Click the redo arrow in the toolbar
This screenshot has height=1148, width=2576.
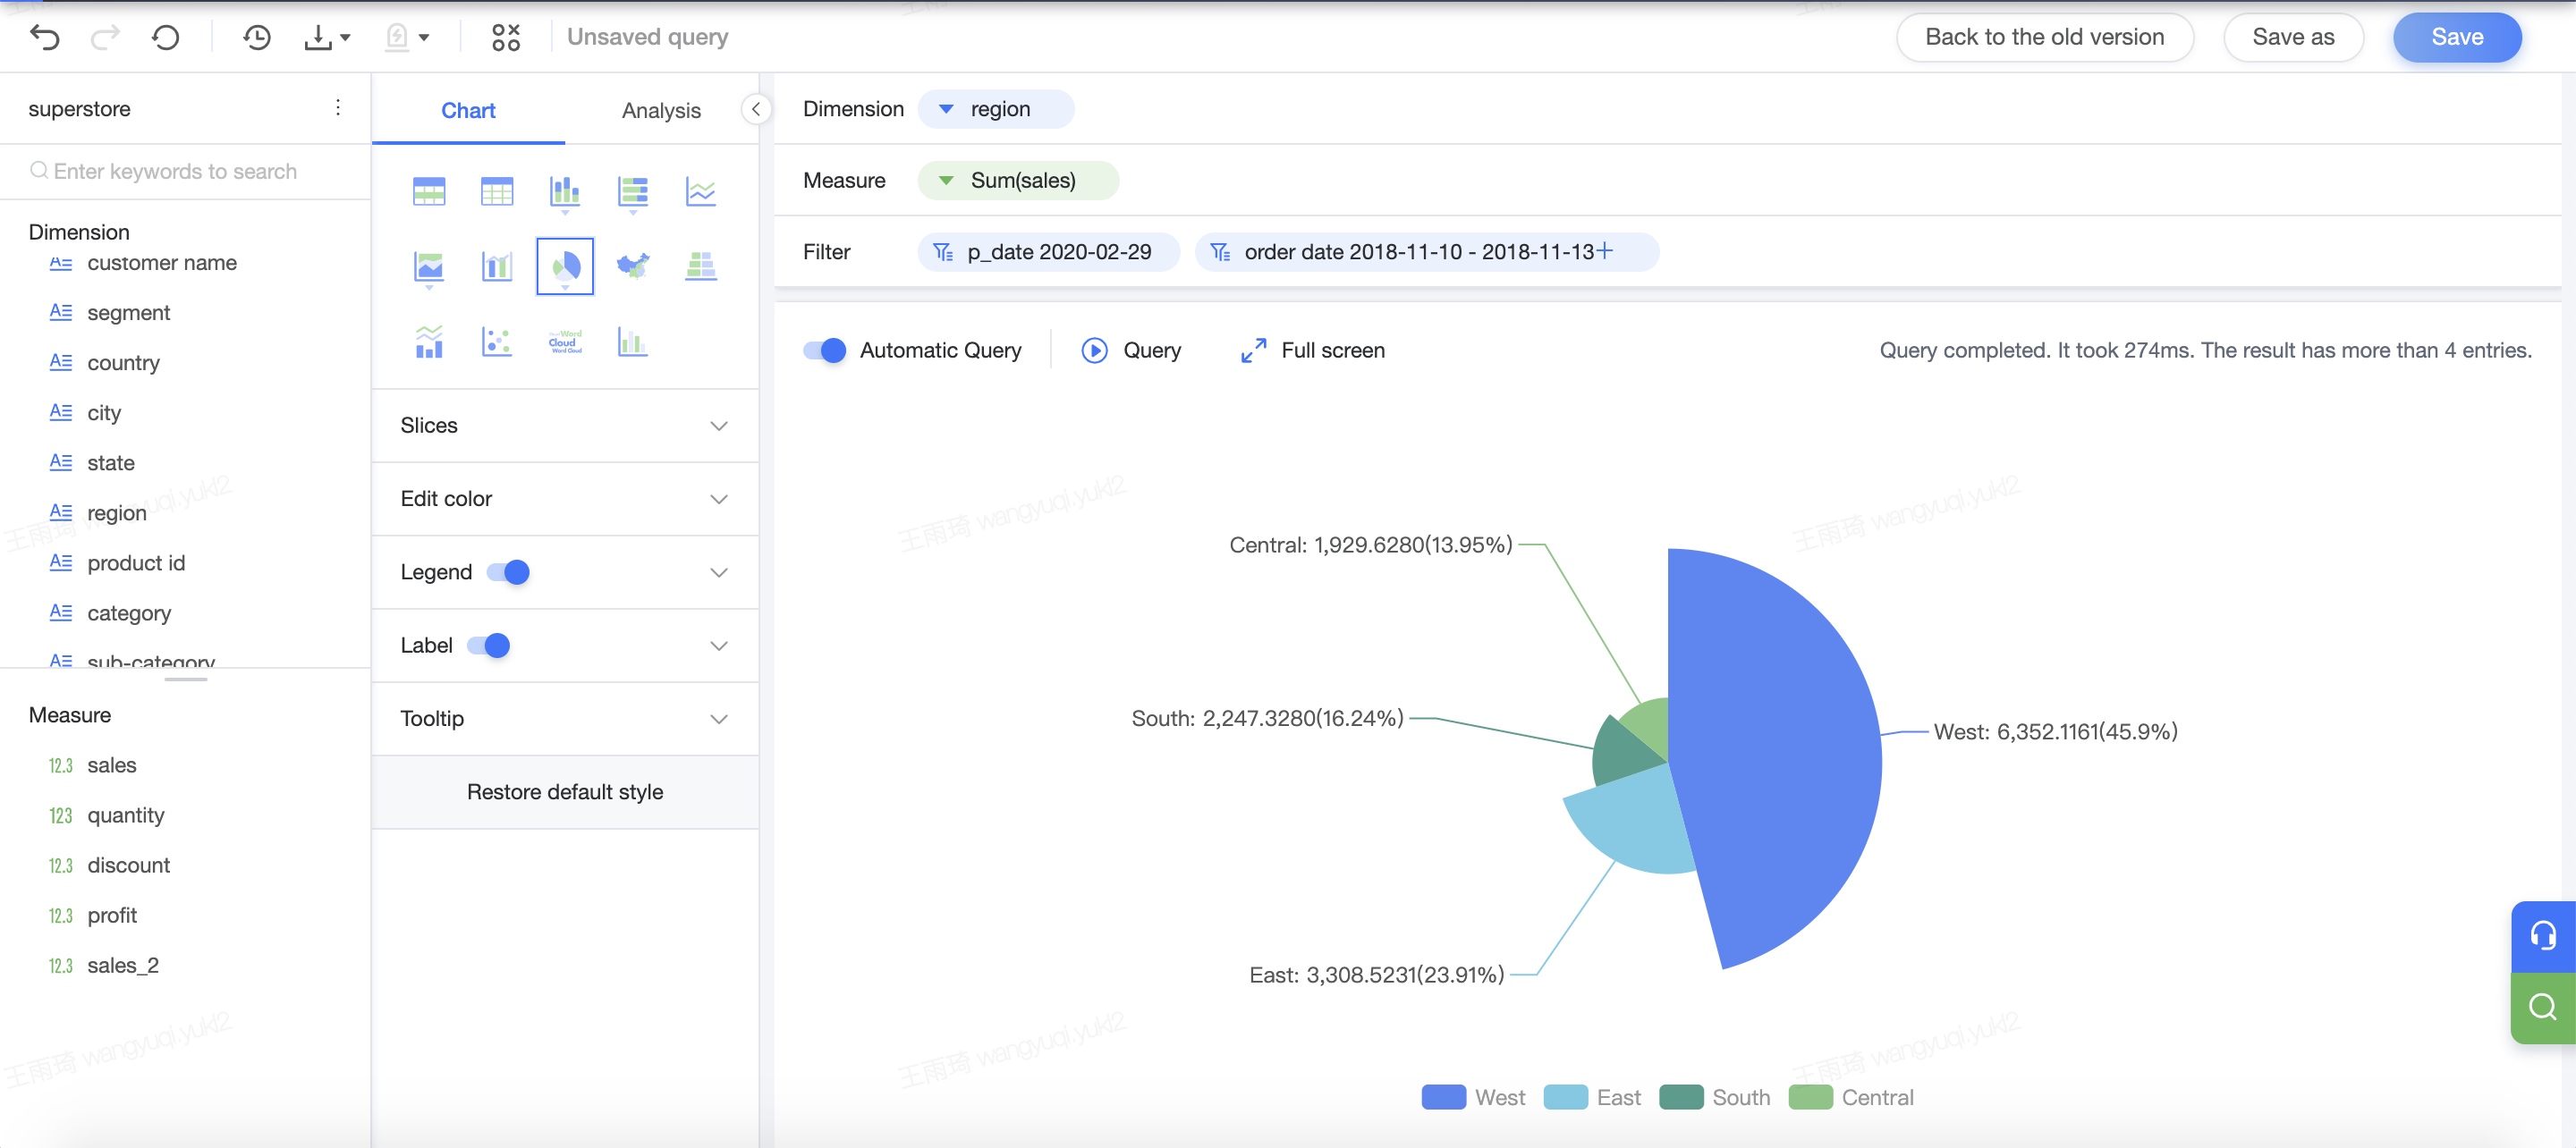click(x=105, y=38)
